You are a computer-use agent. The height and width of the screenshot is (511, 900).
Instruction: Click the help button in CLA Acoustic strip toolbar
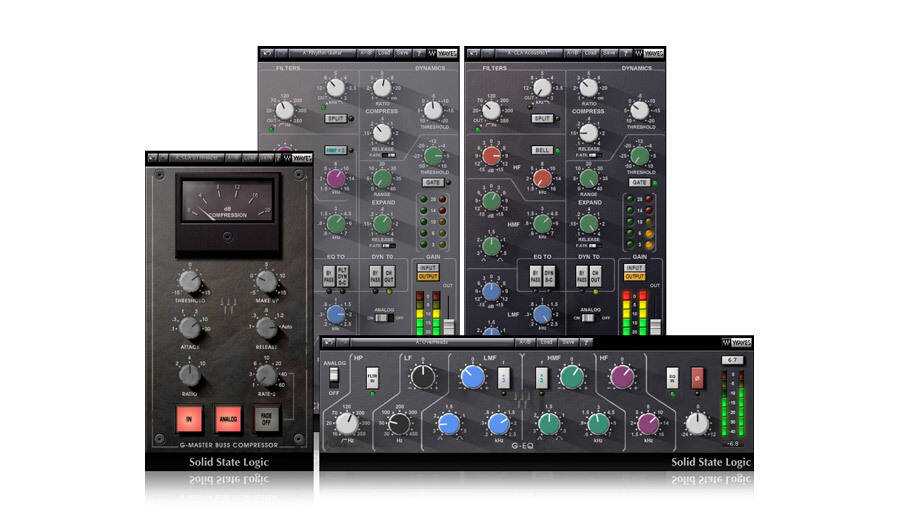pos(626,53)
